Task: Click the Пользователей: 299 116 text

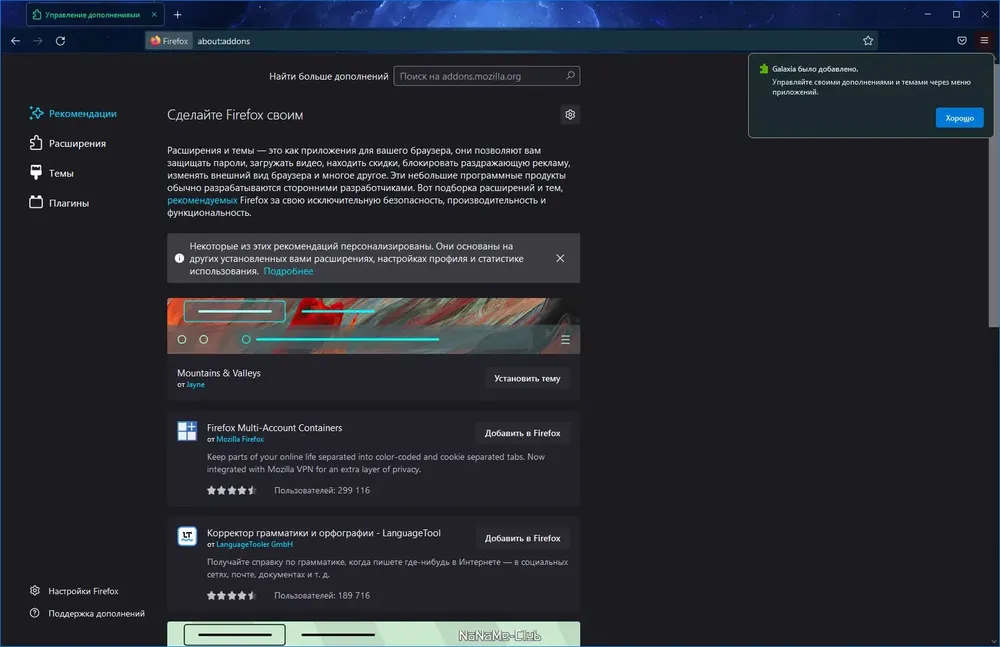Action: coord(322,490)
